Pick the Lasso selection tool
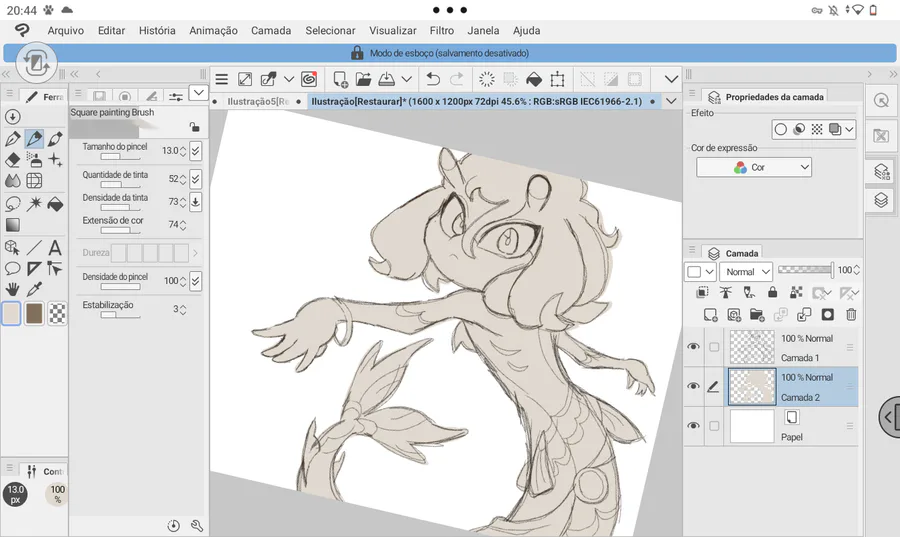 13,204
